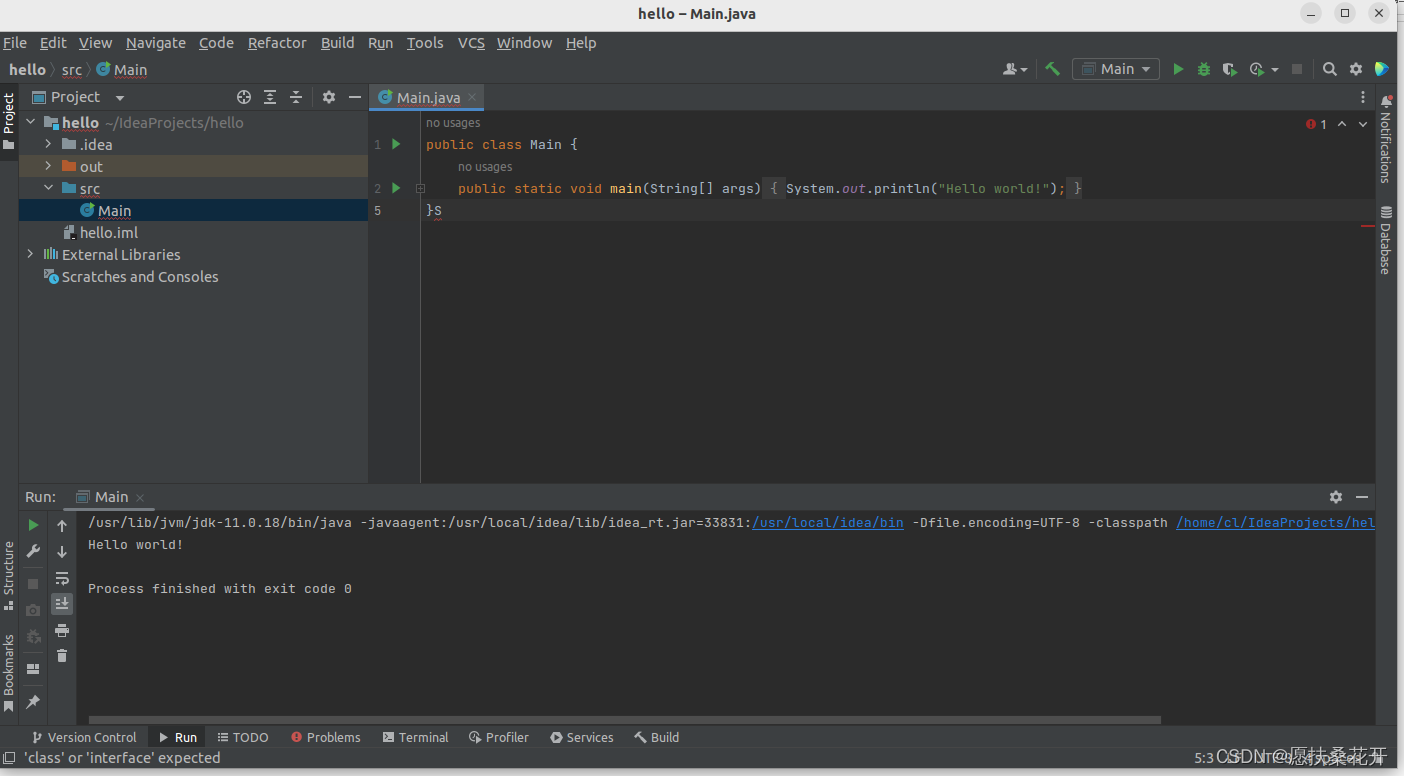Unfold the main method code block
The height and width of the screenshot is (776, 1404).
(421, 188)
